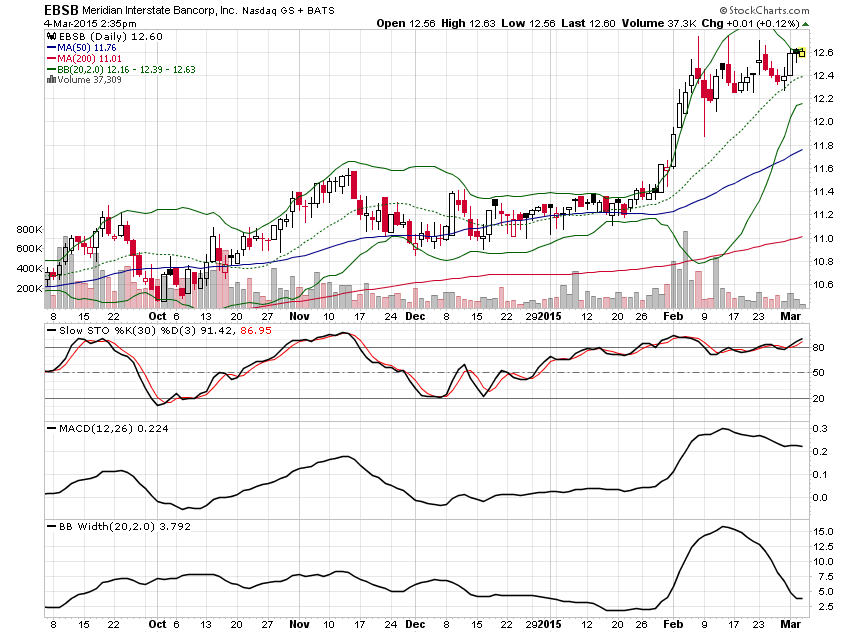Click the 10.0 BB Width scale label
Screen dimensions: 850x633
pos(823,561)
